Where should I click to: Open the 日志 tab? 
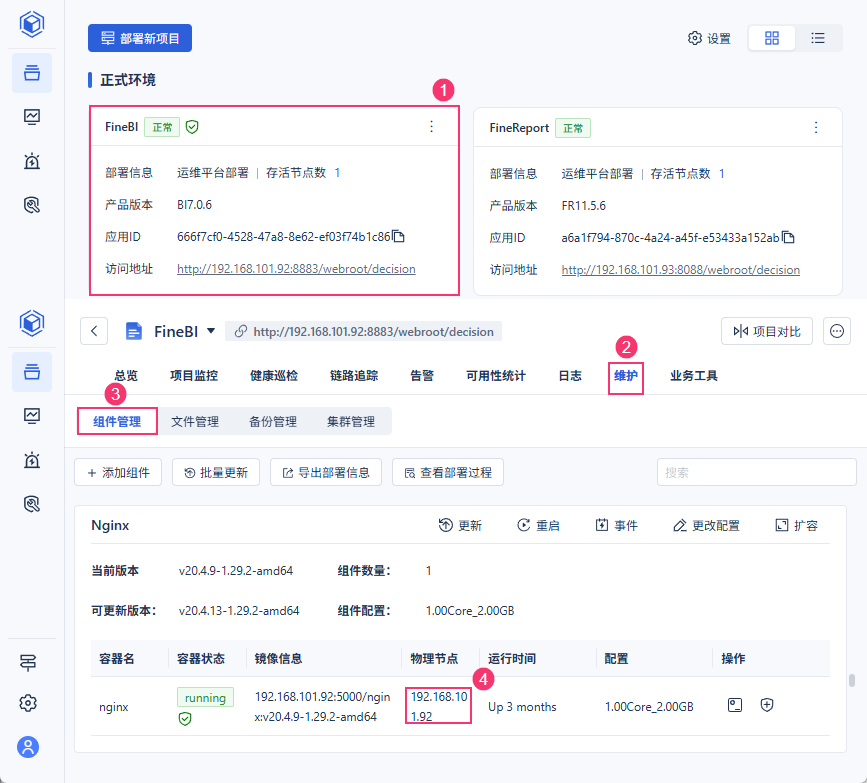[x=570, y=376]
